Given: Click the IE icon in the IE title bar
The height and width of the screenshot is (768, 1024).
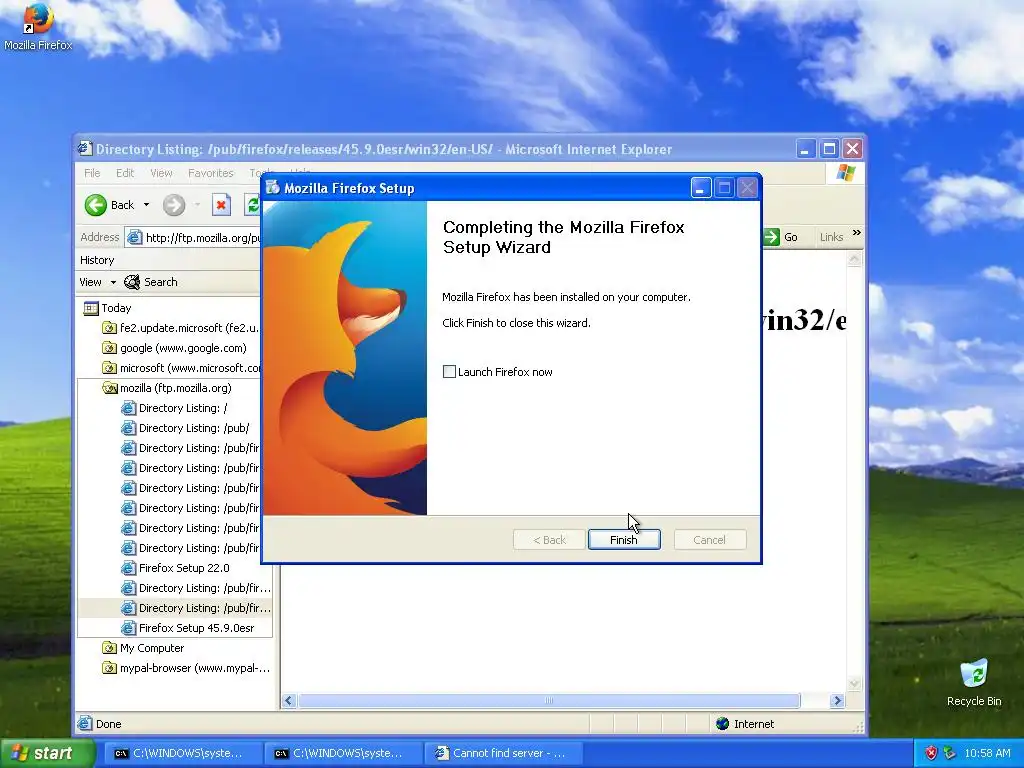Looking at the screenshot, I should point(85,149).
